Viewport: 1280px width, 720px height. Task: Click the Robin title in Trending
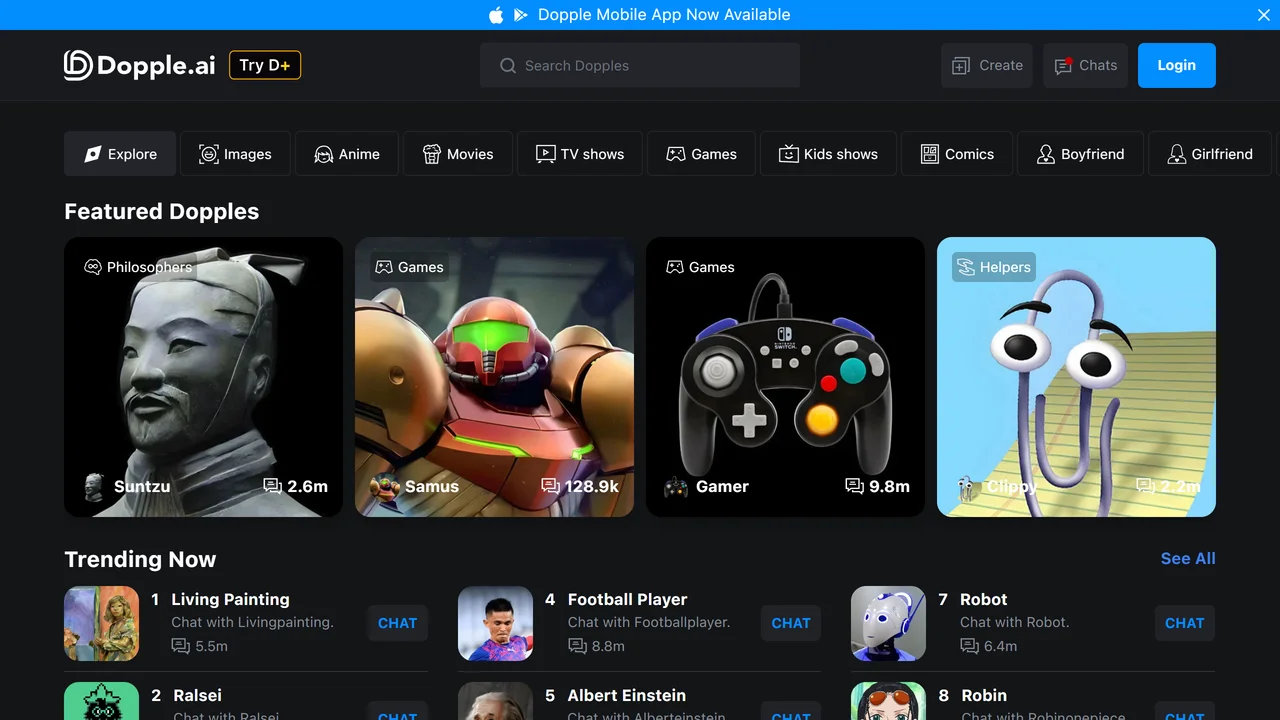point(984,695)
